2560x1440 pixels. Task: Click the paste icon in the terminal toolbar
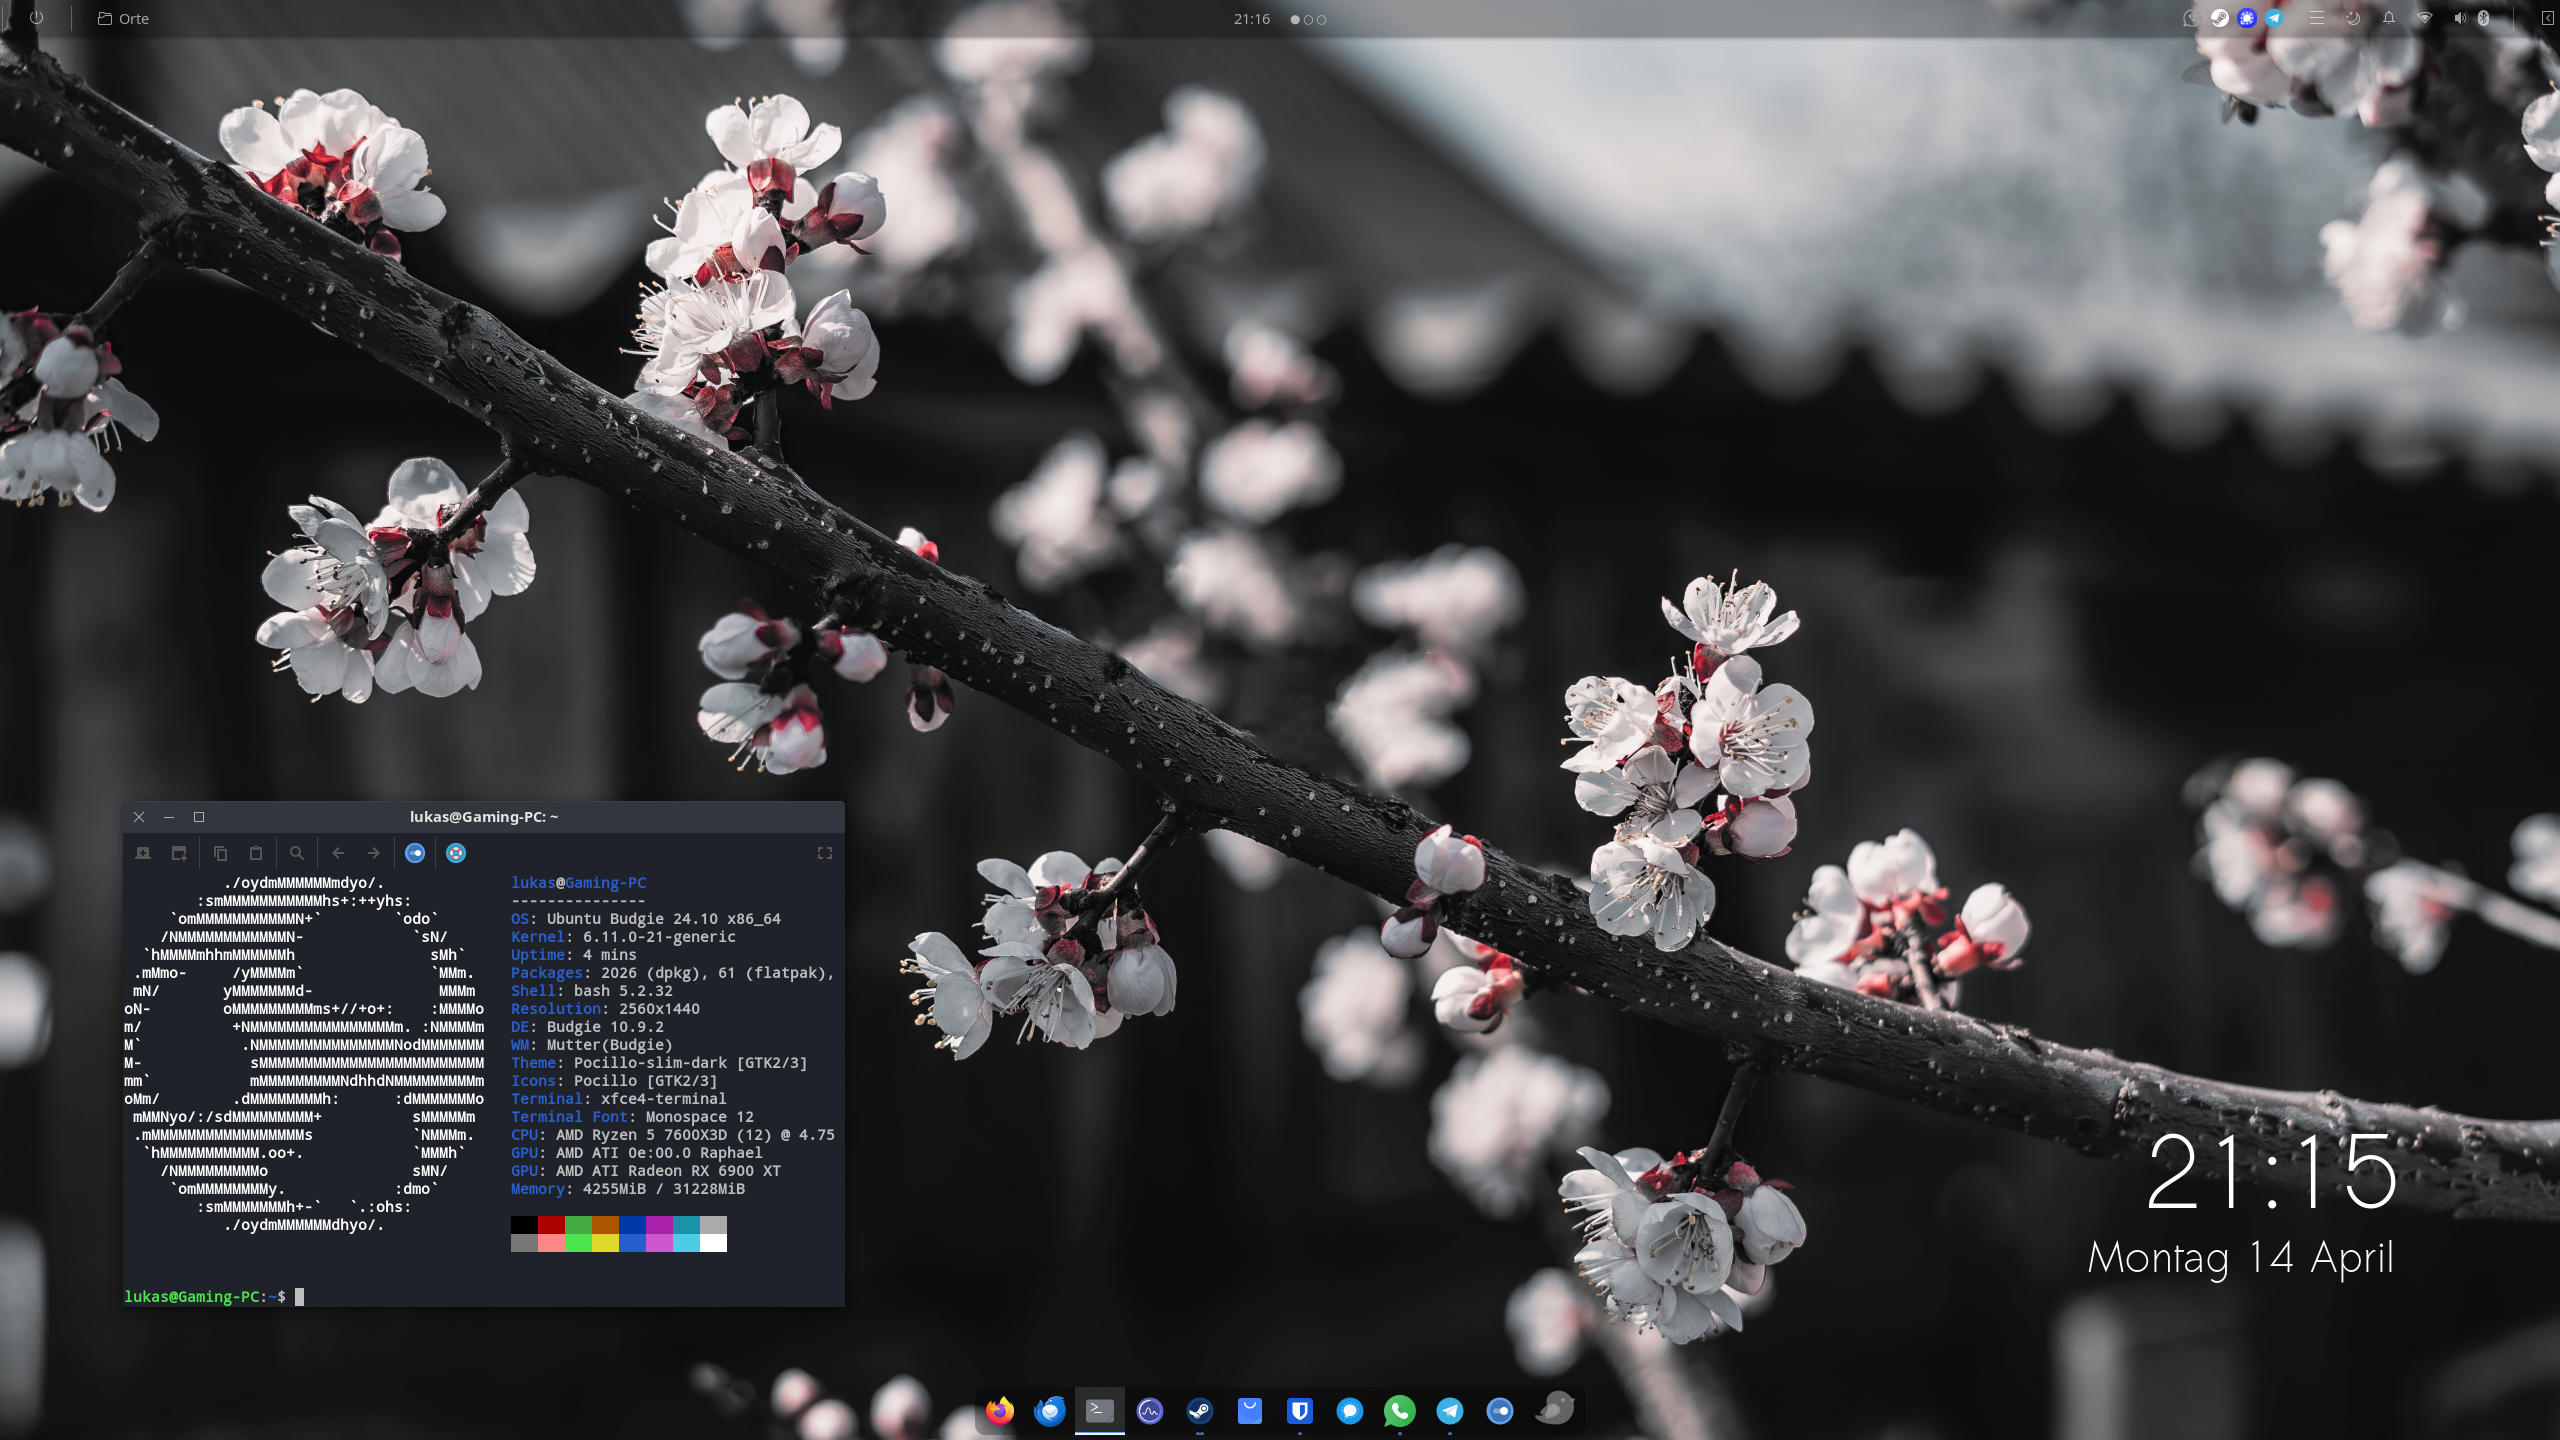pyautogui.click(x=255, y=853)
